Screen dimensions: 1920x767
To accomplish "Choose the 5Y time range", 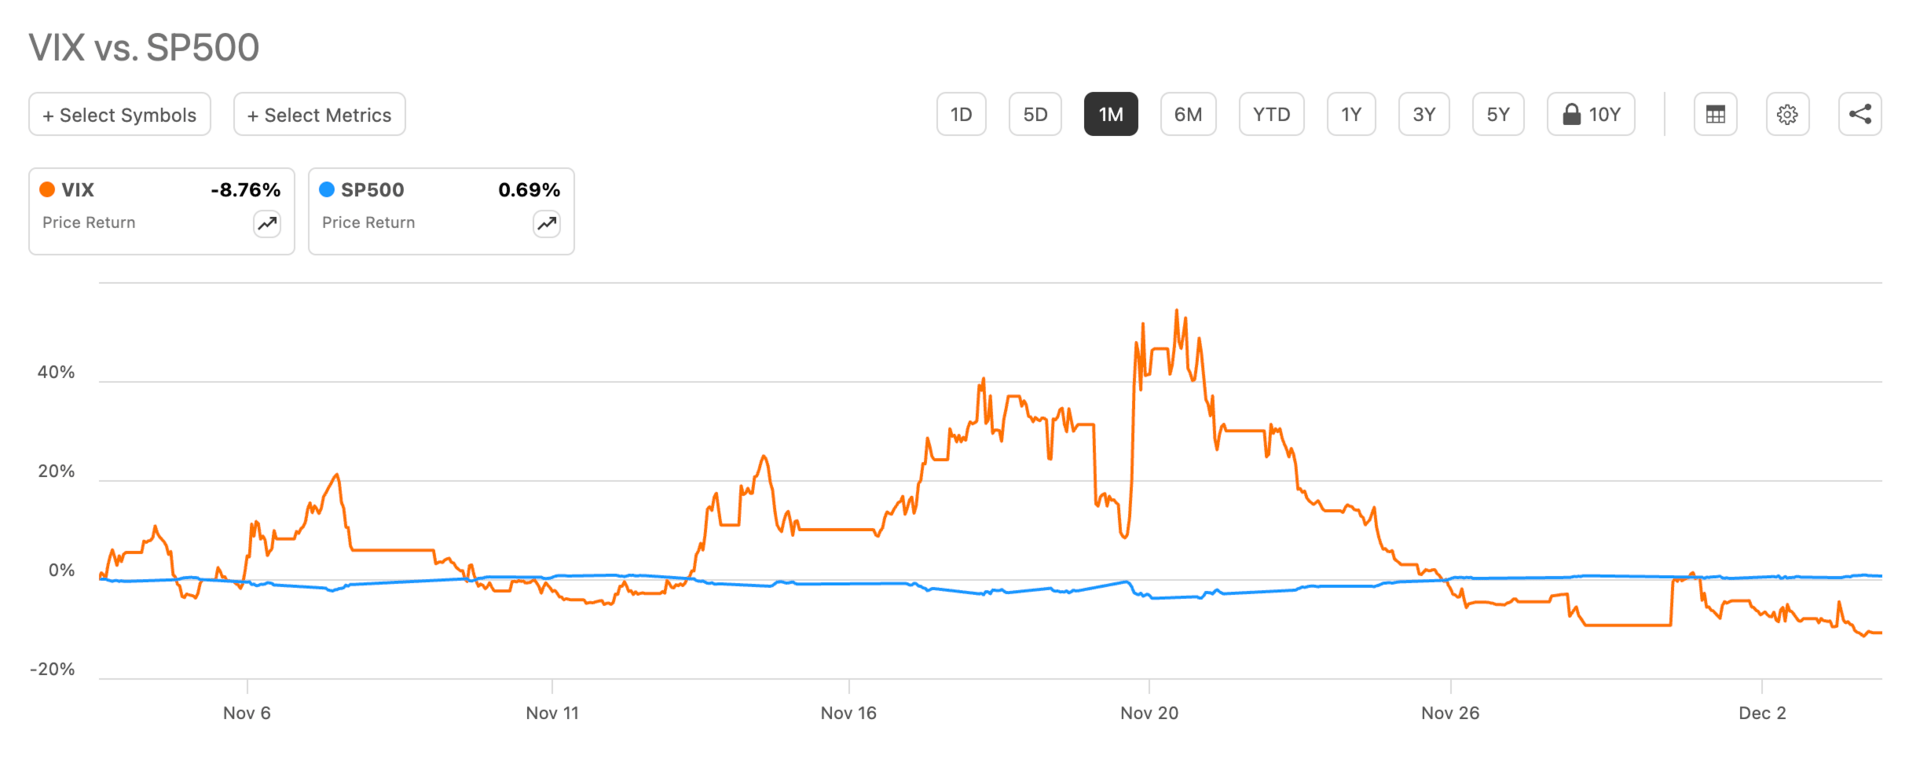I will pyautogui.click(x=1498, y=114).
